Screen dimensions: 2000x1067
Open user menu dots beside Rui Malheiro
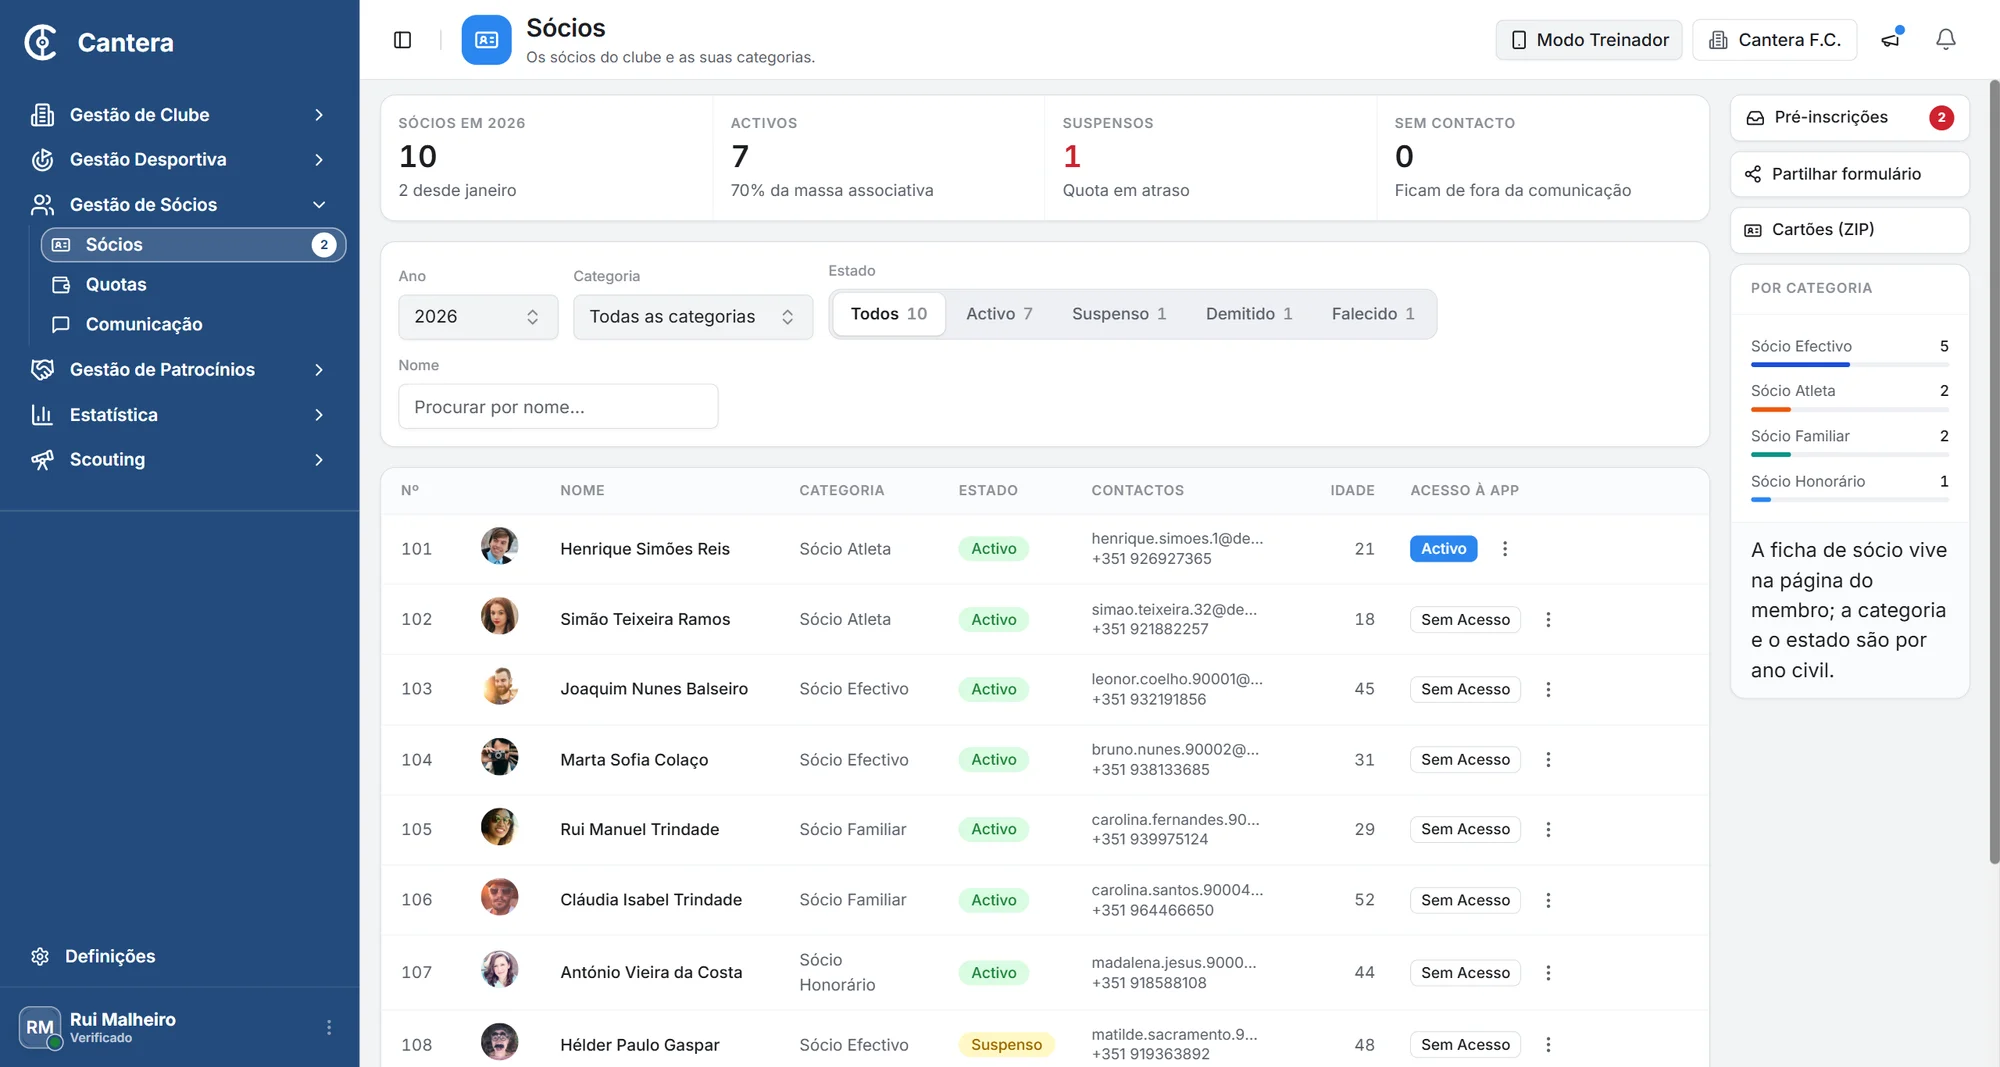click(329, 1027)
